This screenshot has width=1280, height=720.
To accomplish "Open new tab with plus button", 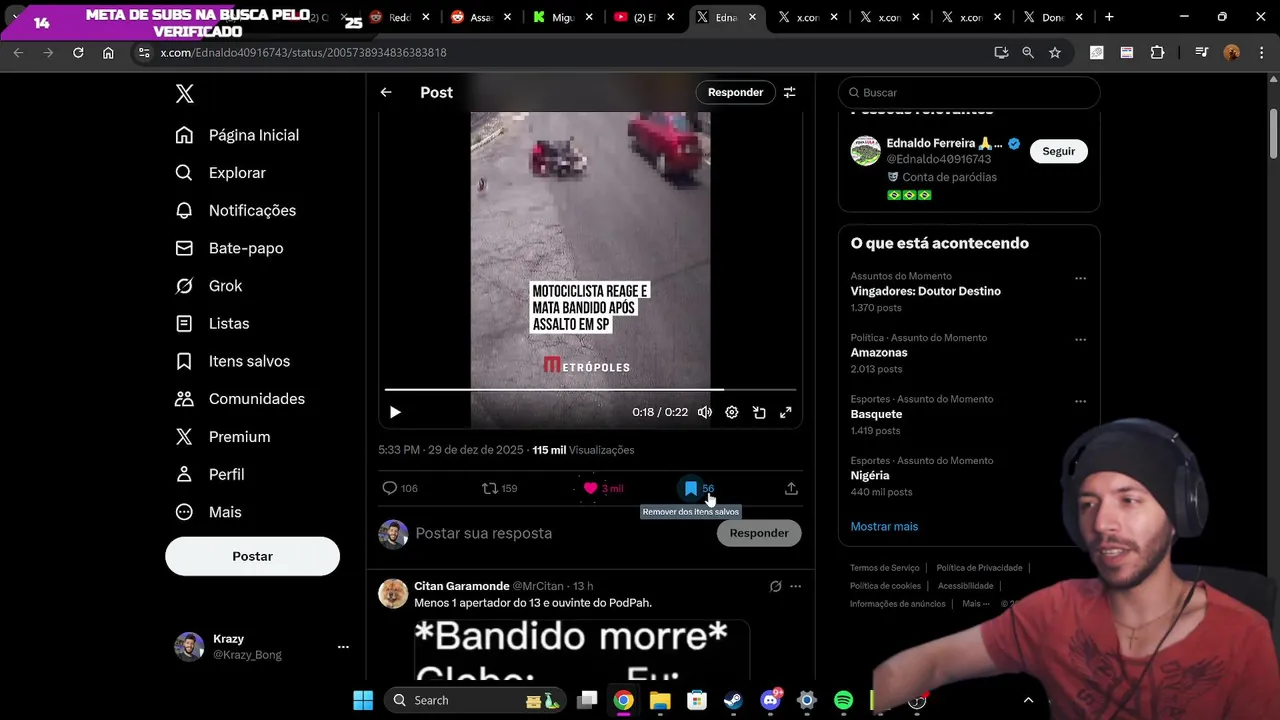I will tap(1108, 17).
